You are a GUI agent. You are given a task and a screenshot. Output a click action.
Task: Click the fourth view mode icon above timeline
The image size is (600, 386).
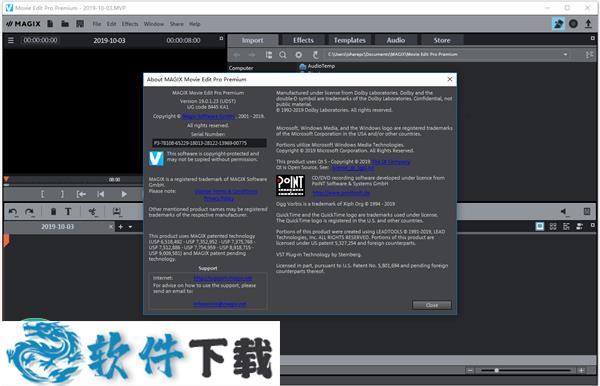579,226
